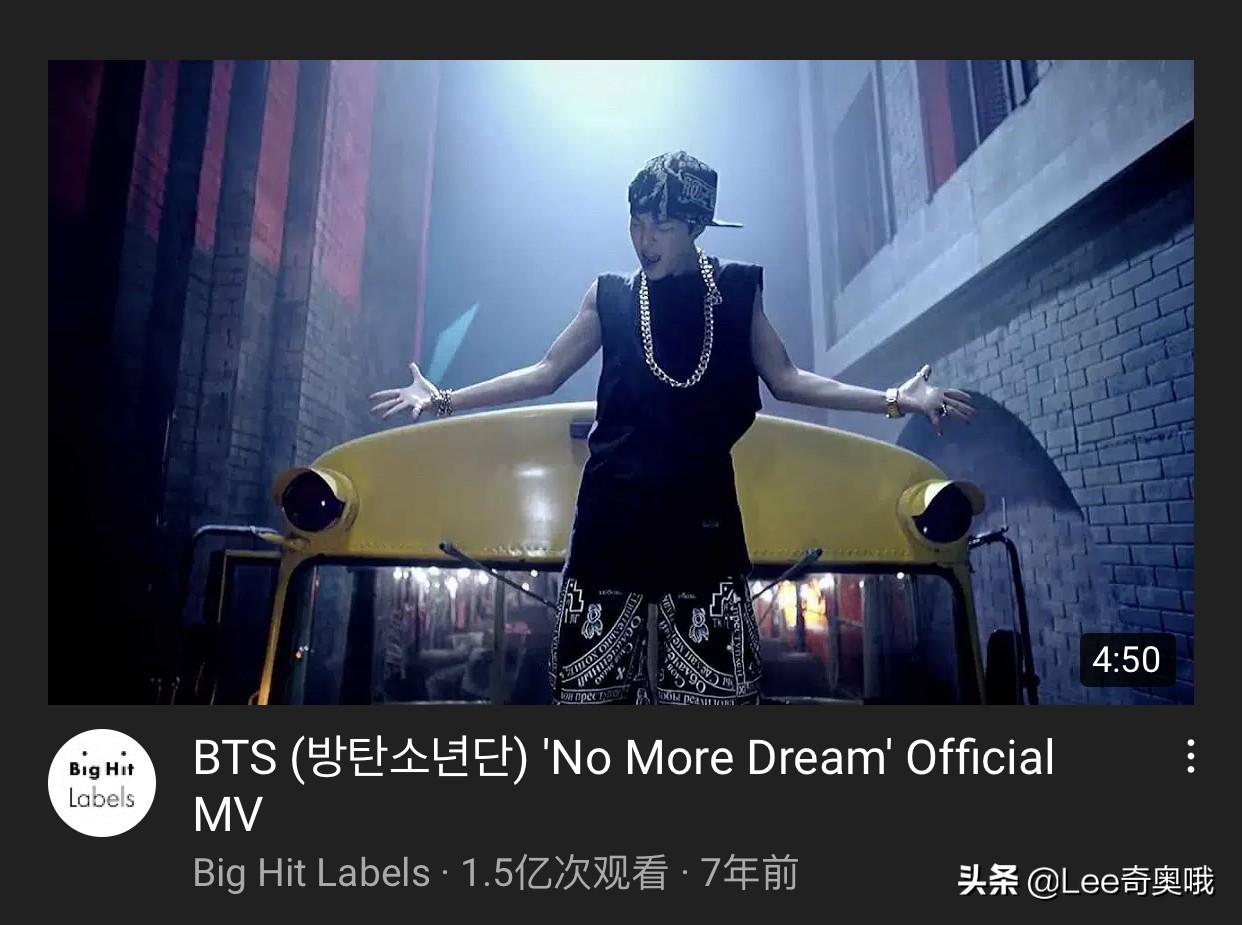Click the 头条 logo in the watermark

click(x=987, y=881)
